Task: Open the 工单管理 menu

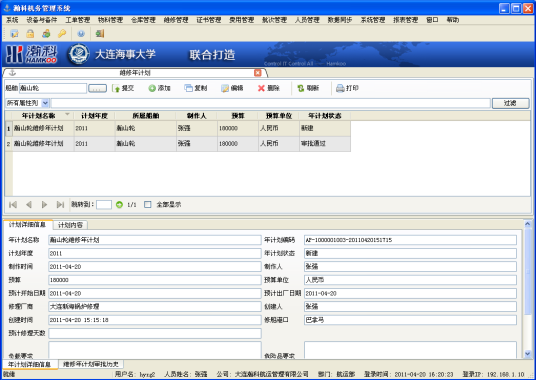Action: pos(78,20)
